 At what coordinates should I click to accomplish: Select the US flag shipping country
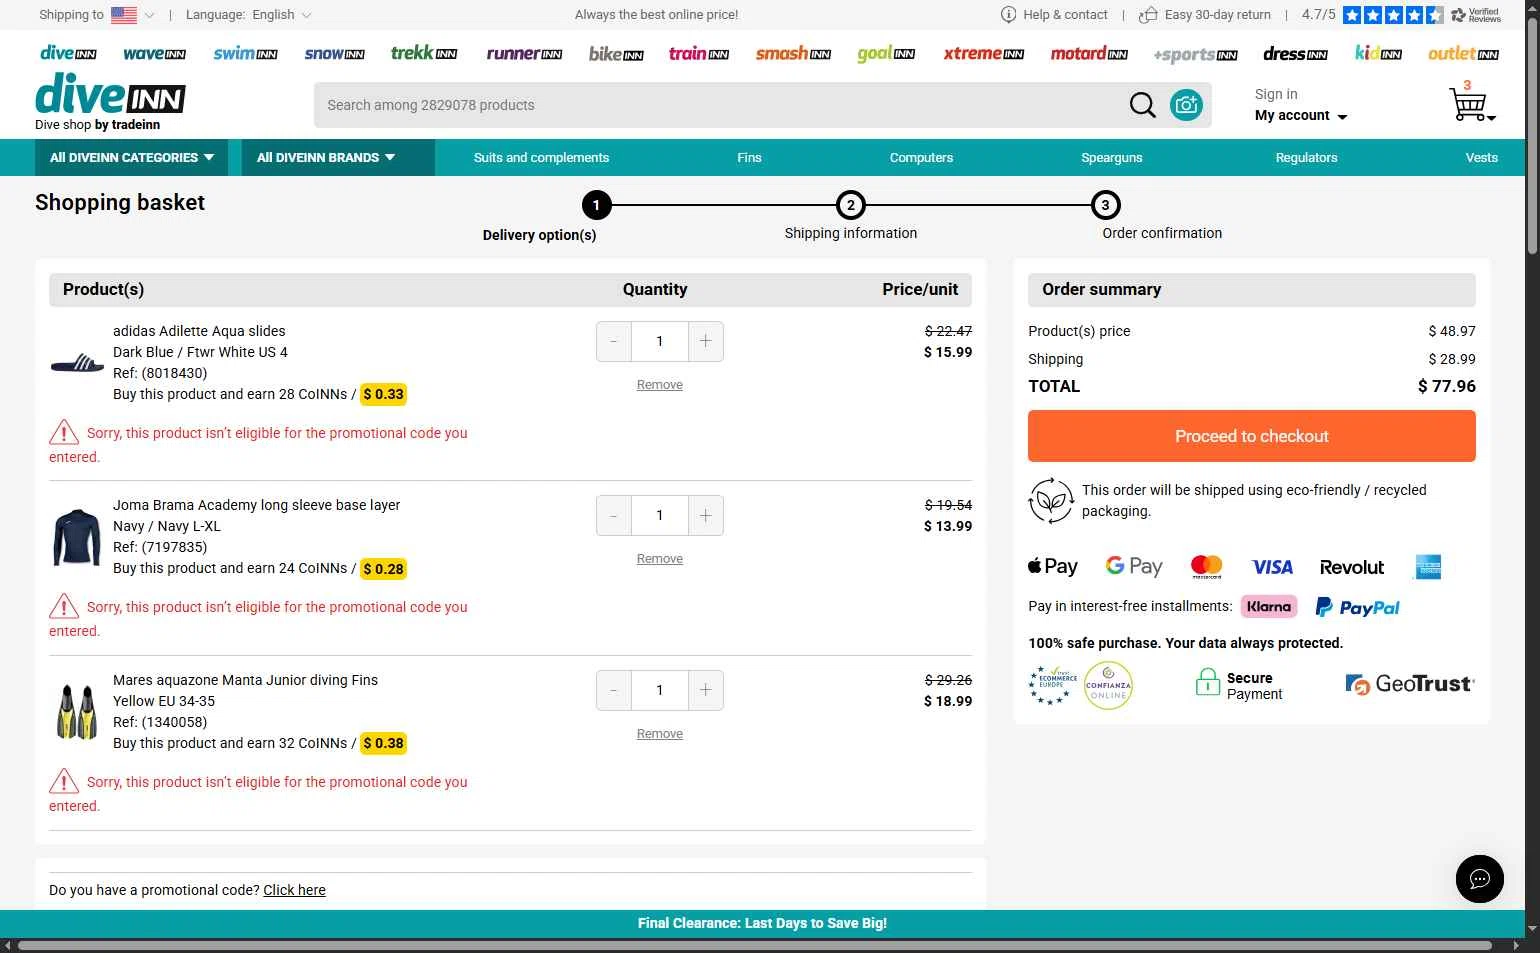click(x=124, y=15)
